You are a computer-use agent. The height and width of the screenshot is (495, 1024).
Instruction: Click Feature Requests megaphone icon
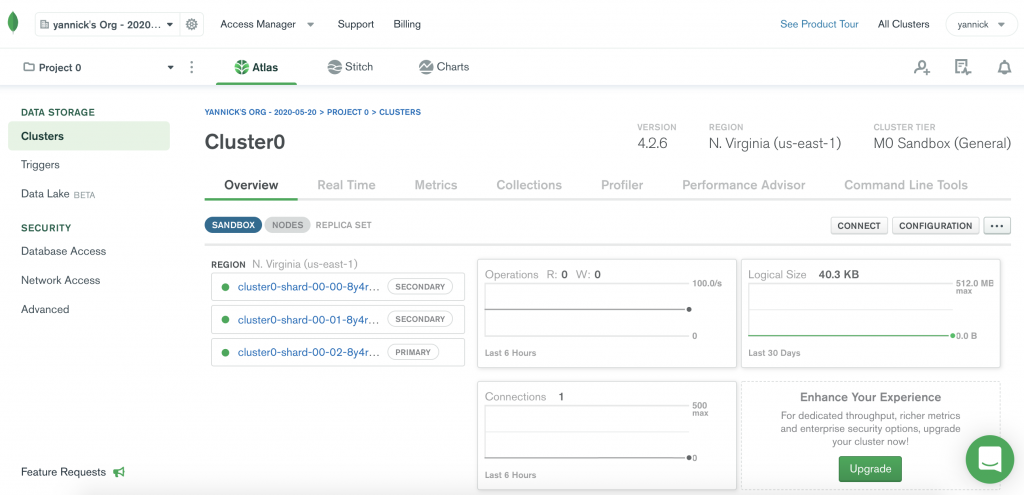pyautogui.click(x=118, y=472)
